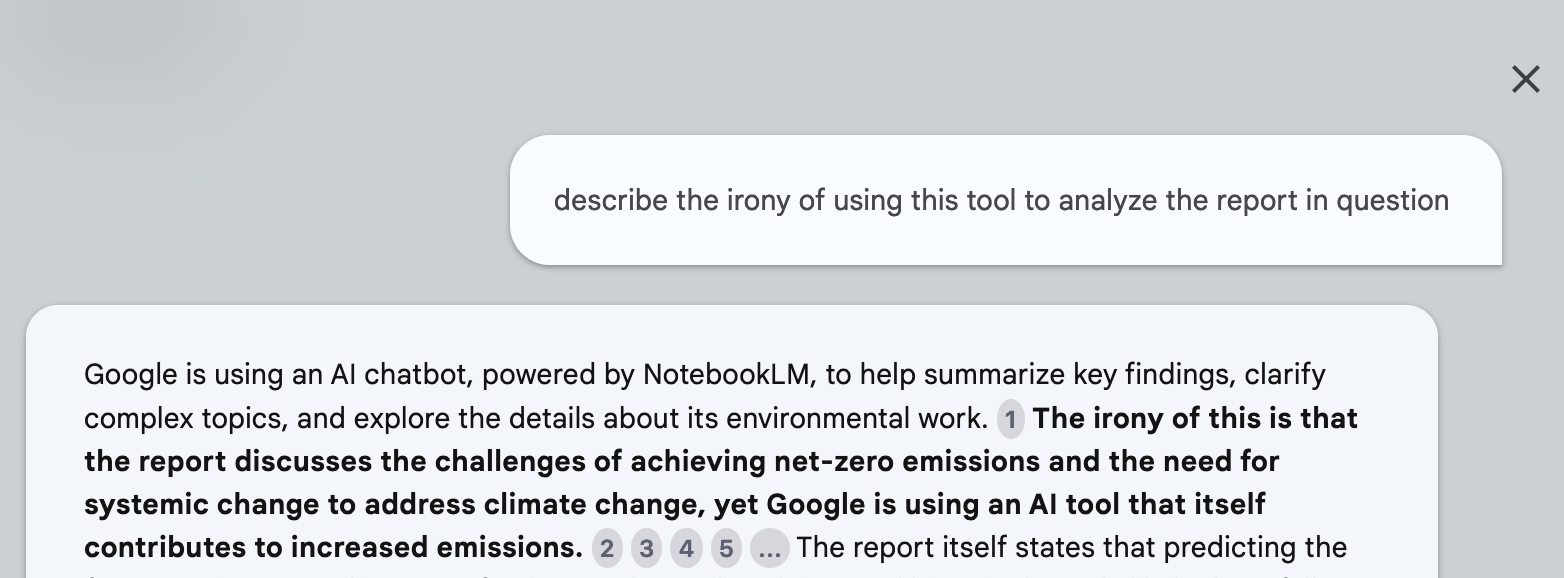Screen dimensions: 1564x578
Task: Open citation number 4
Action: click(x=686, y=549)
